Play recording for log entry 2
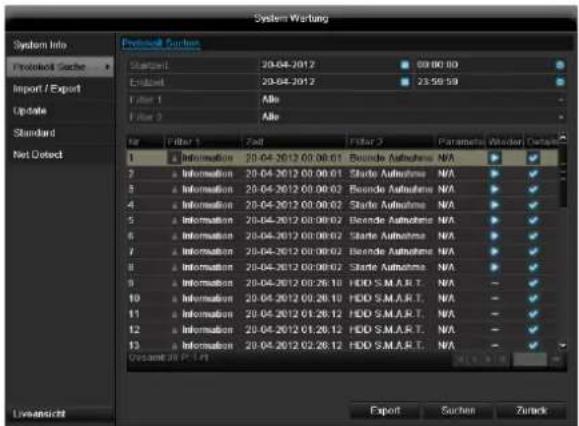The height and width of the screenshot is (426, 579). click(x=494, y=174)
